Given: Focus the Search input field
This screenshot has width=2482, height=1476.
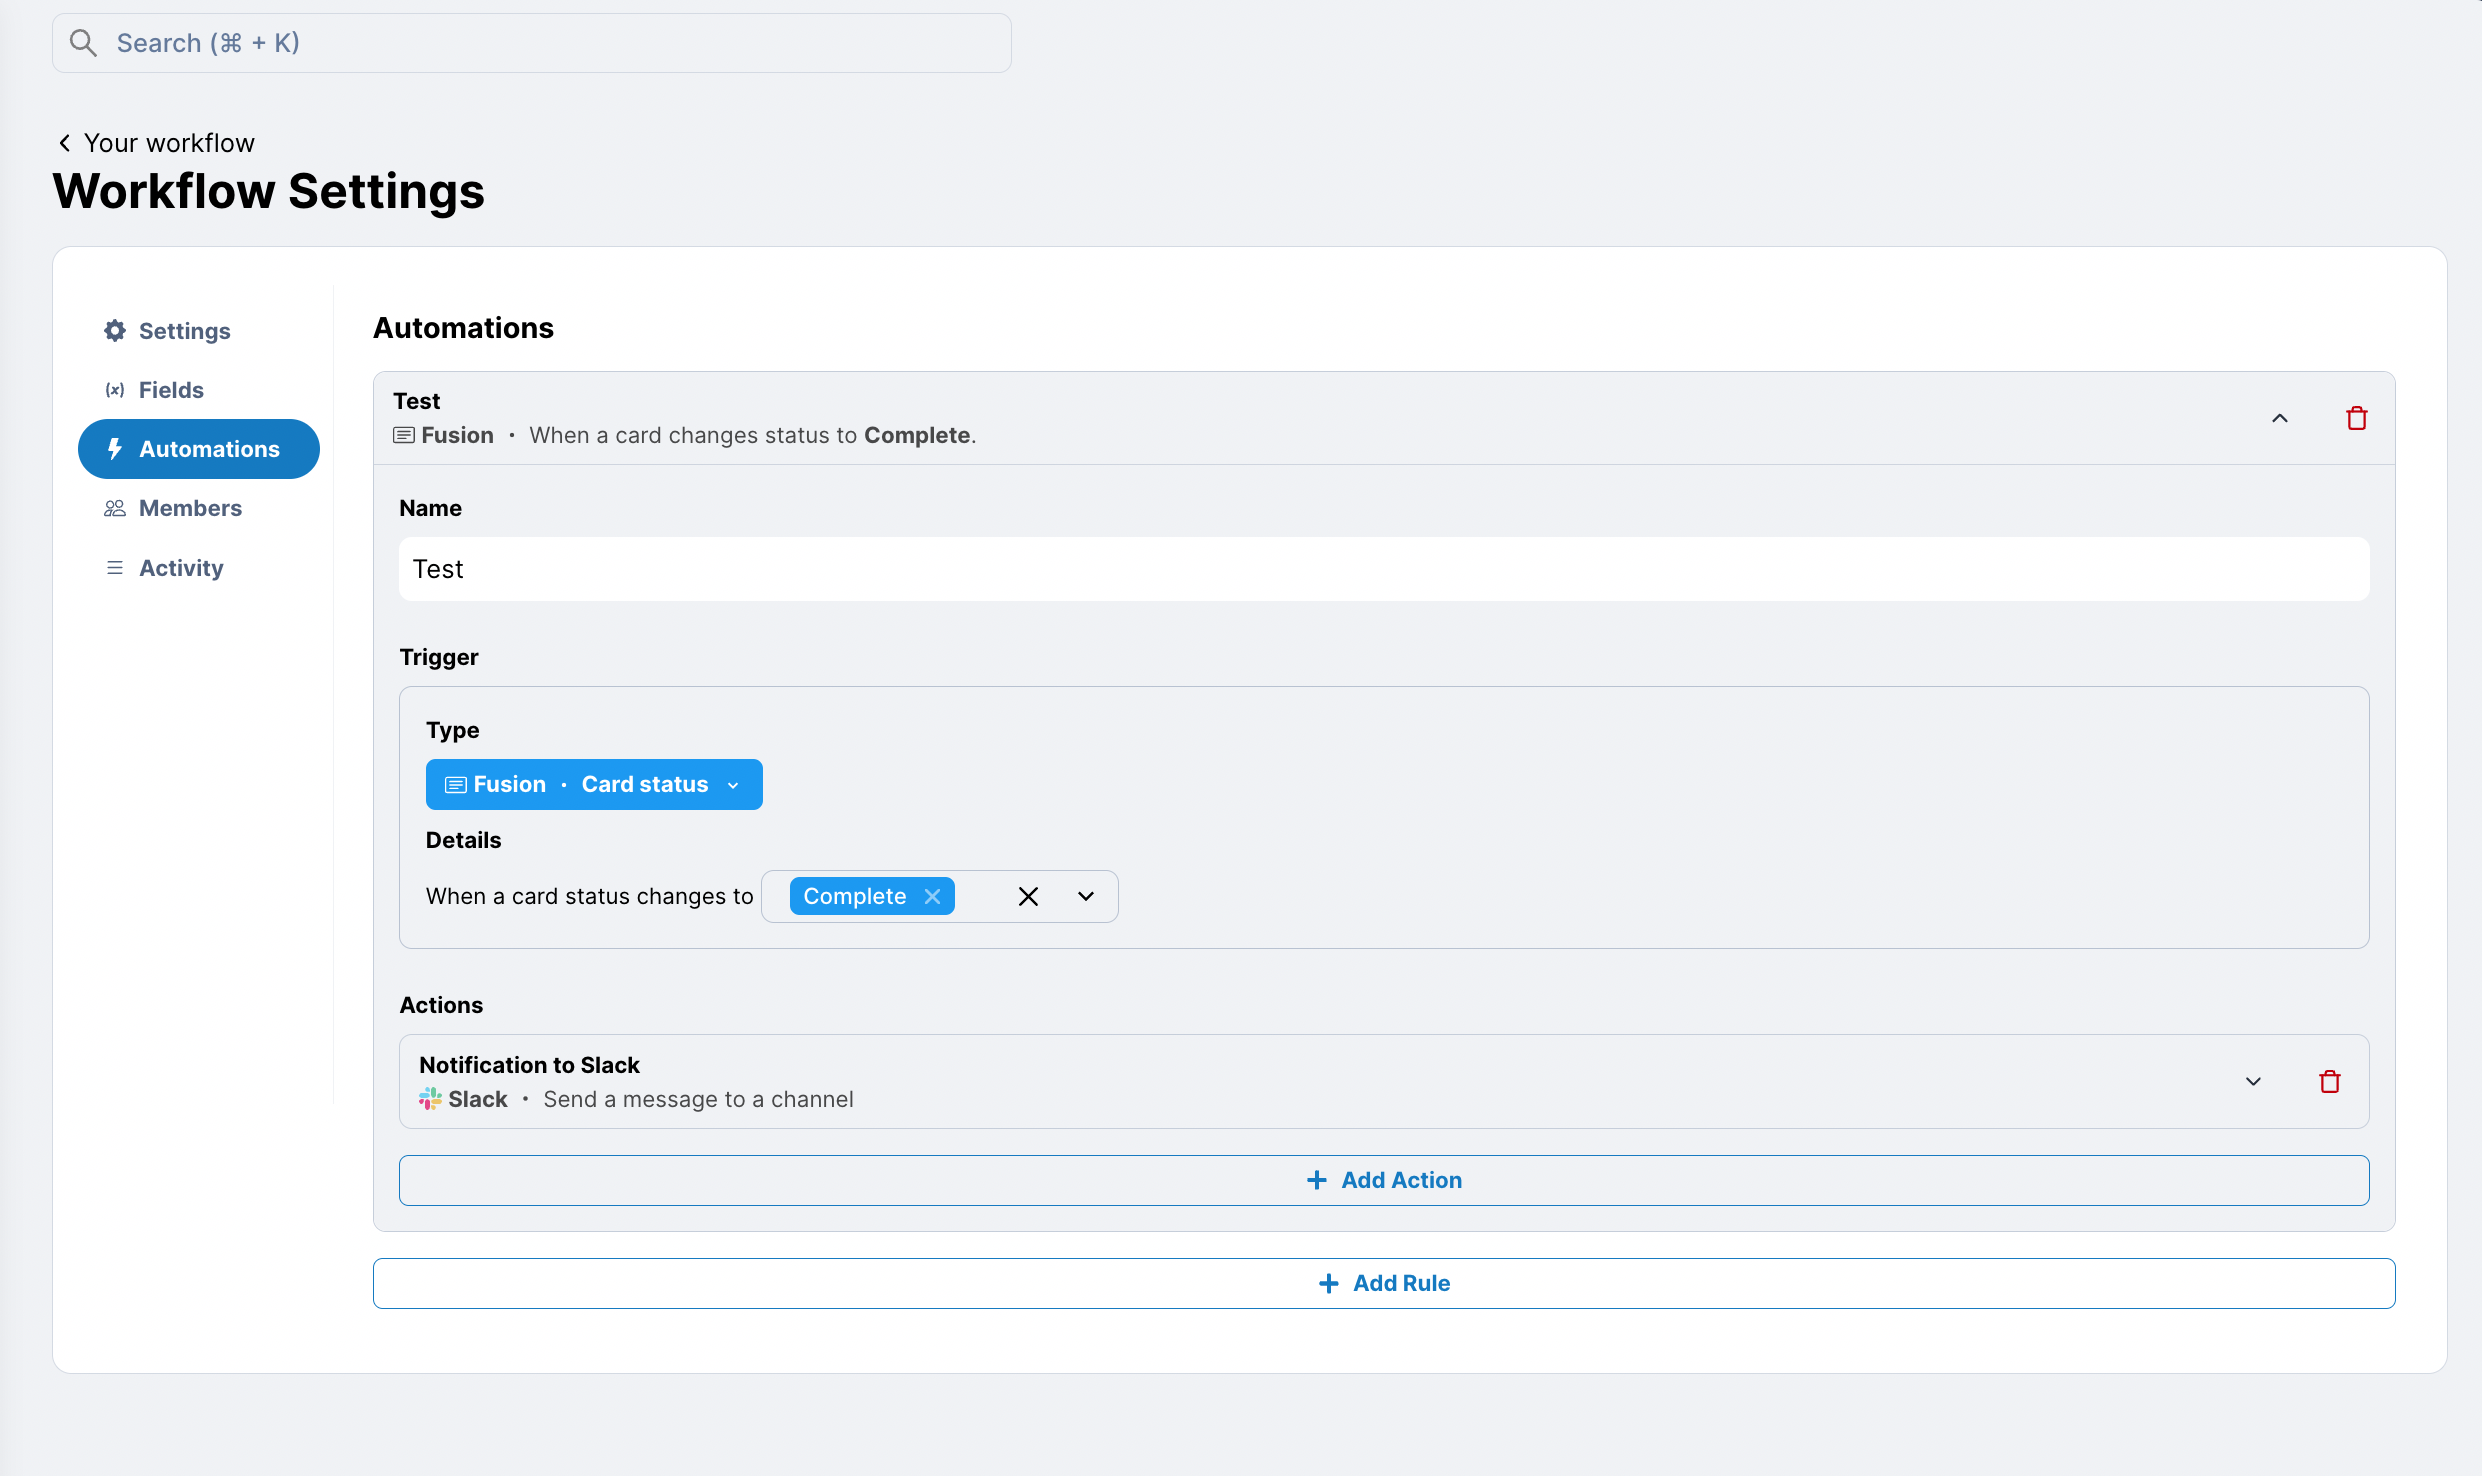Looking at the screenshot, I should pos(531,43).
